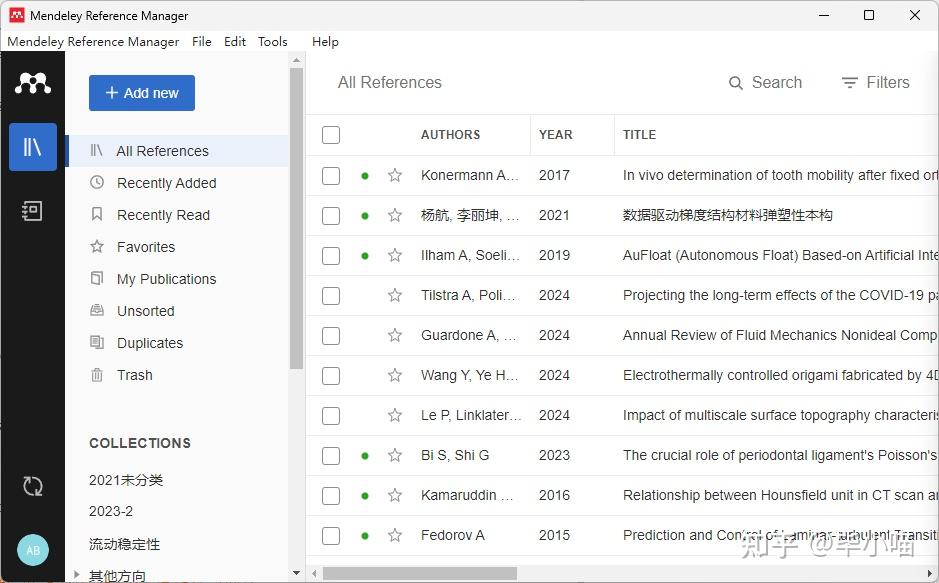Click the horizontal scrollbar thumb of the table

[420, 573]
